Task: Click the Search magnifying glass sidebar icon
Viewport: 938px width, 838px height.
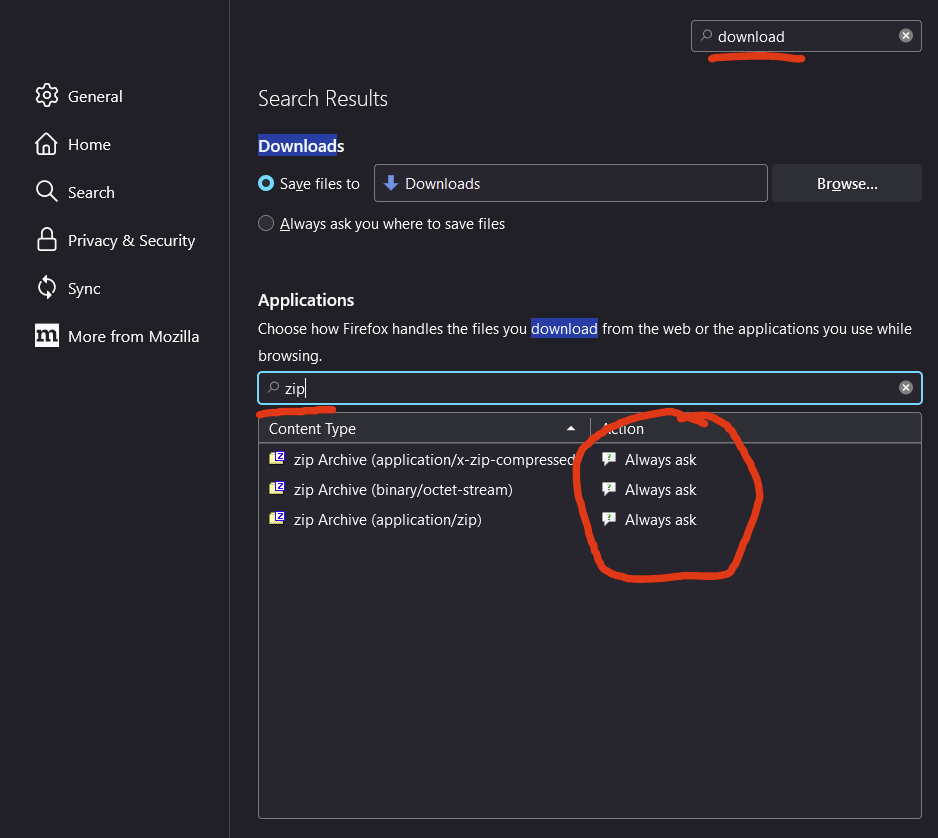Action: [47, 192]
